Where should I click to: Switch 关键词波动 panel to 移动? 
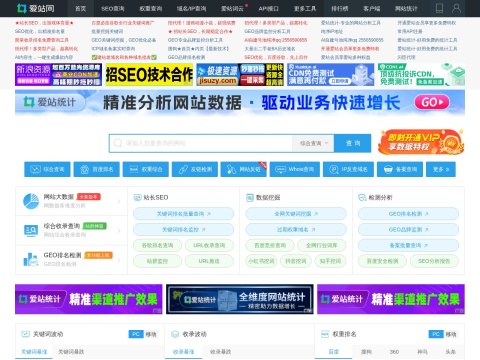pyautogui.click(x=151, y=334)
